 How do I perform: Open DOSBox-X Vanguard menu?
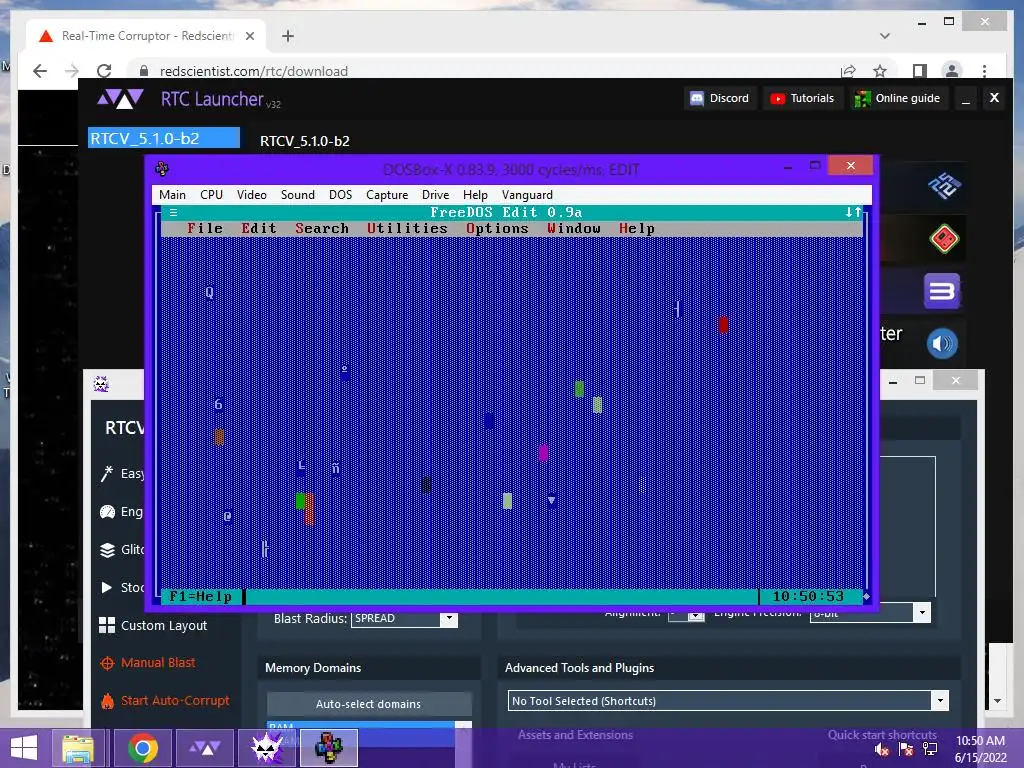[527, 195]
